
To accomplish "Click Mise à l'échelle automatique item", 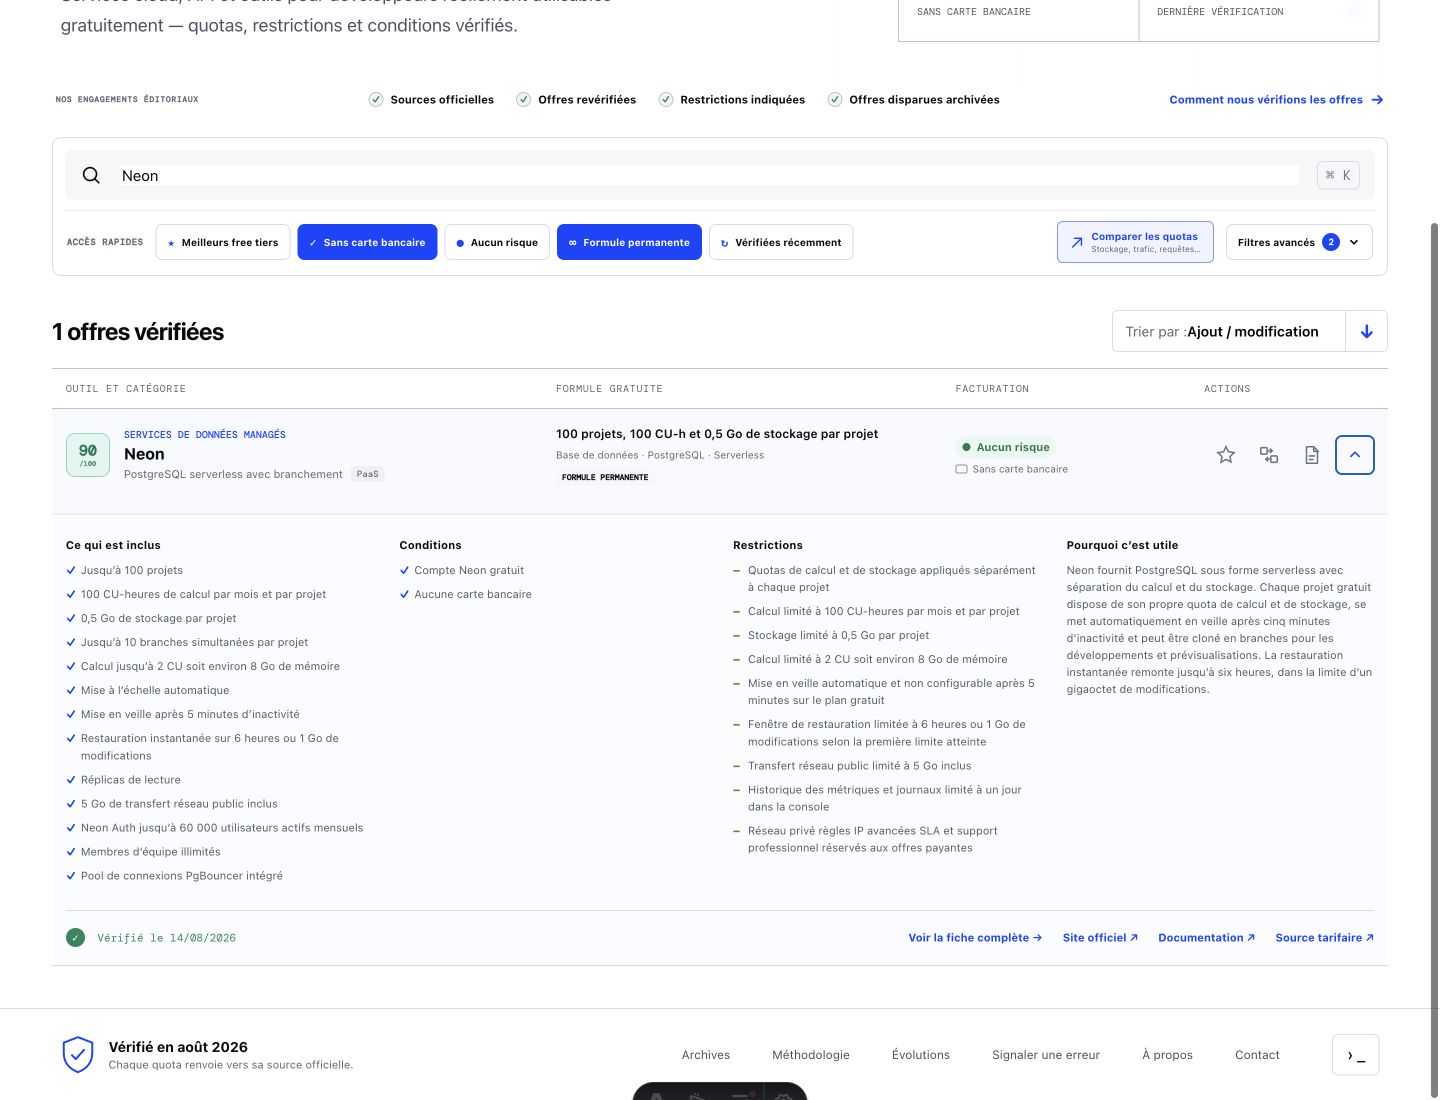I will pos(155,690).
